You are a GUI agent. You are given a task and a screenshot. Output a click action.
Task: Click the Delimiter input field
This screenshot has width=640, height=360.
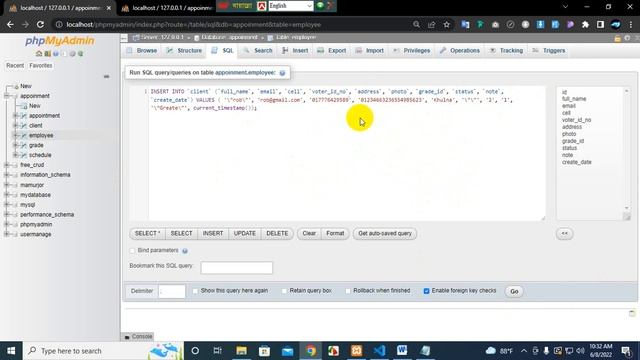[x=172, y=291]
